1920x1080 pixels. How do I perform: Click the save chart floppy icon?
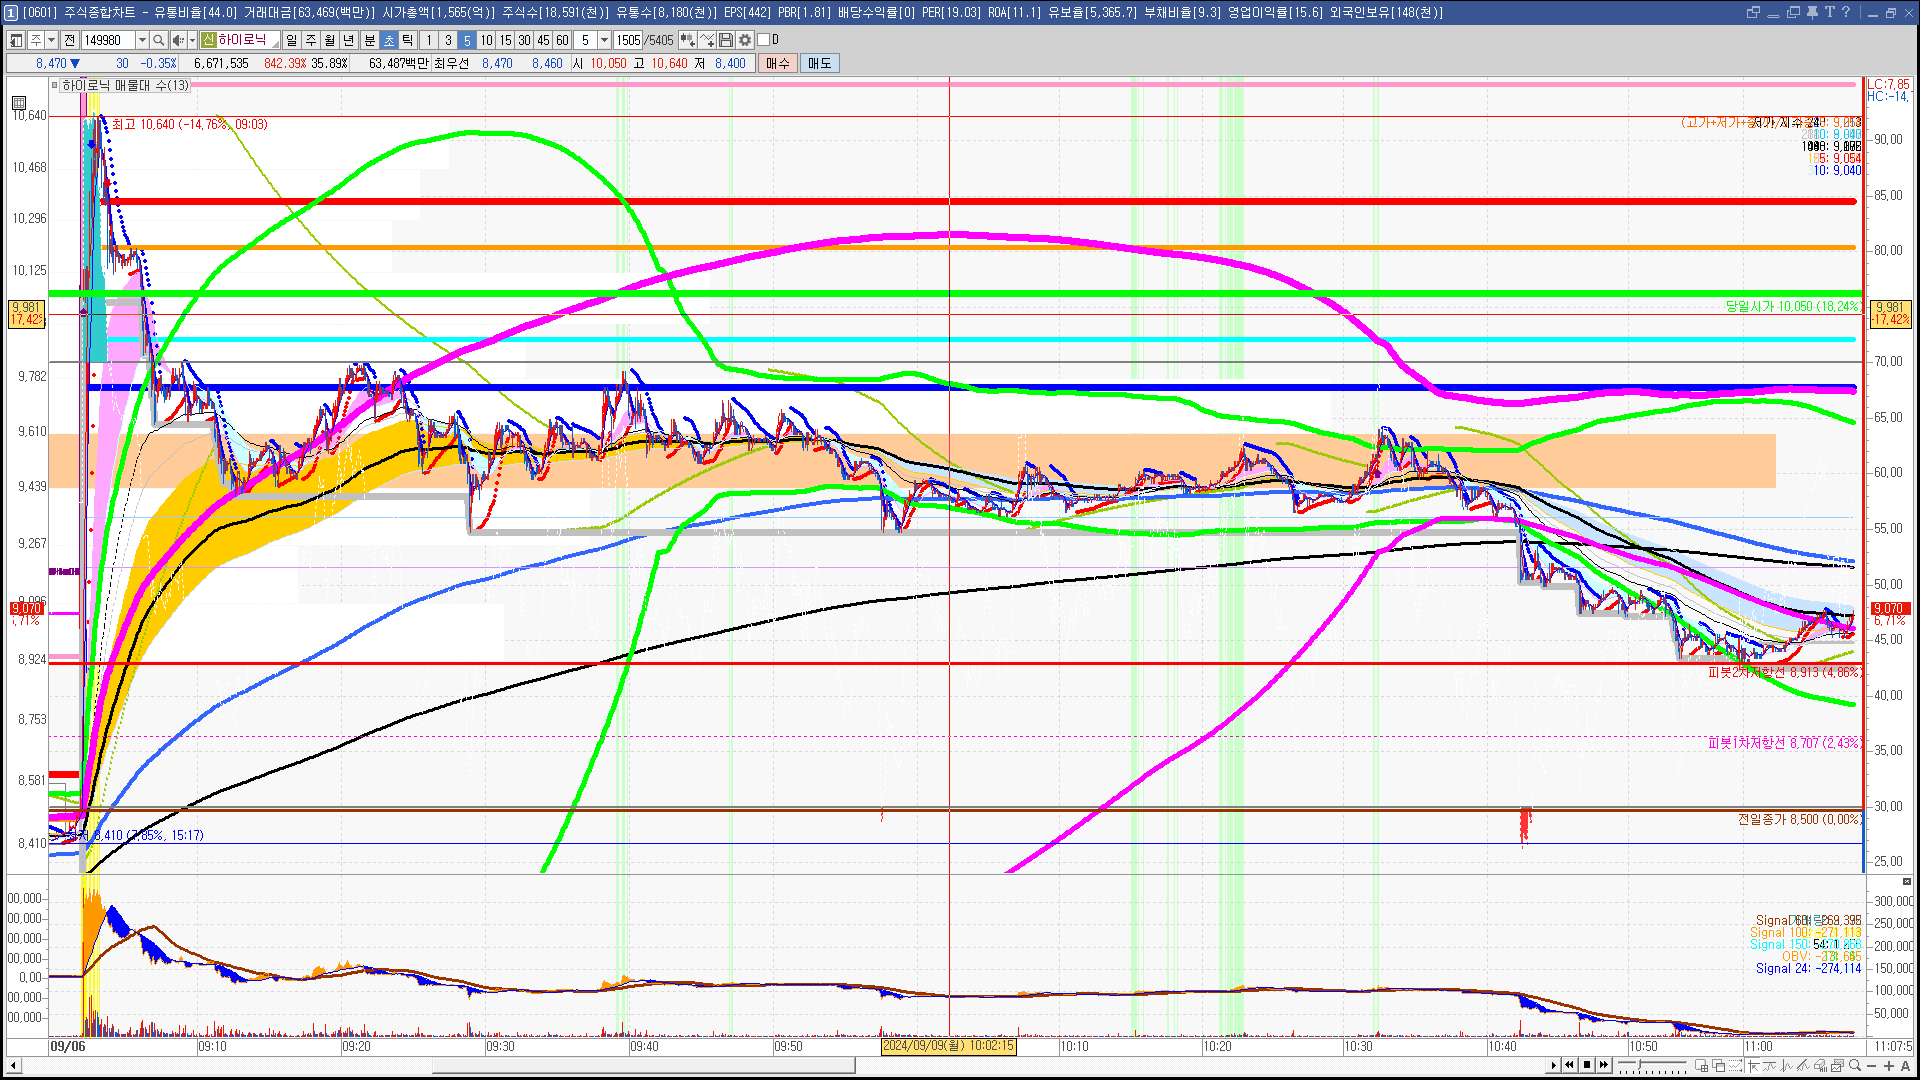pos(726,40)
